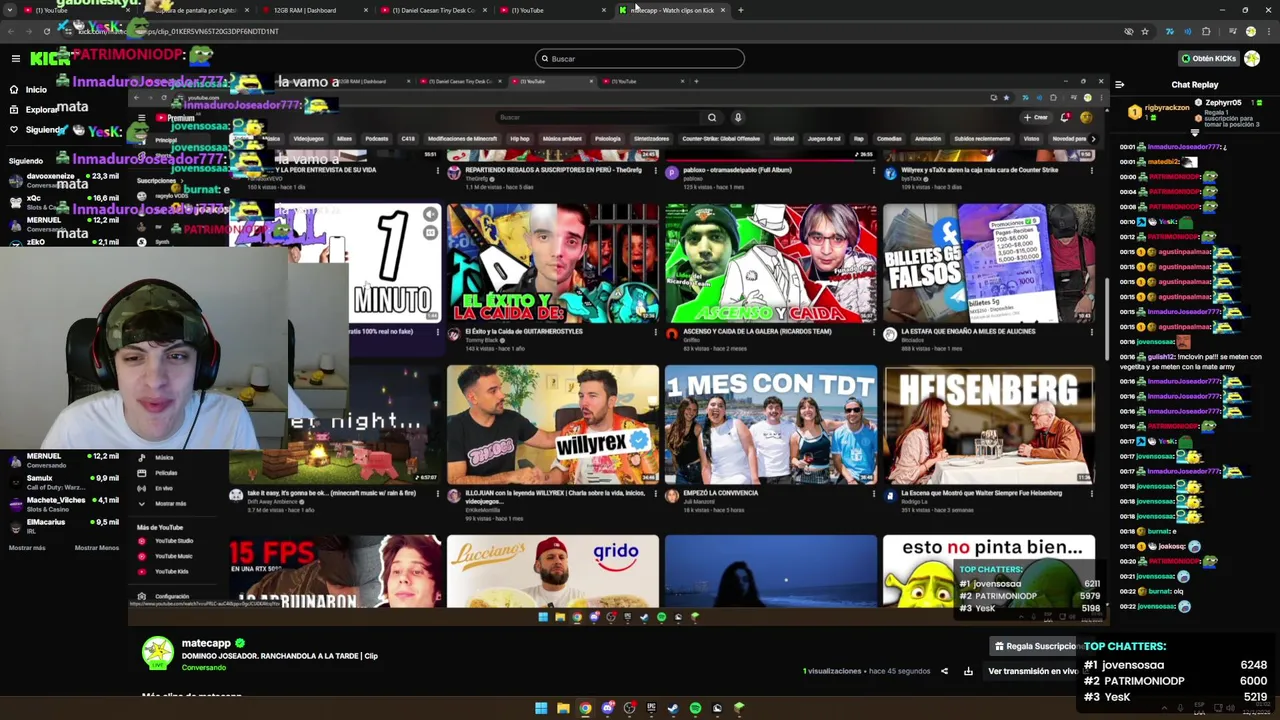Reload the page
This screenshot has width=1280, height=720.
tap(46, 31)
